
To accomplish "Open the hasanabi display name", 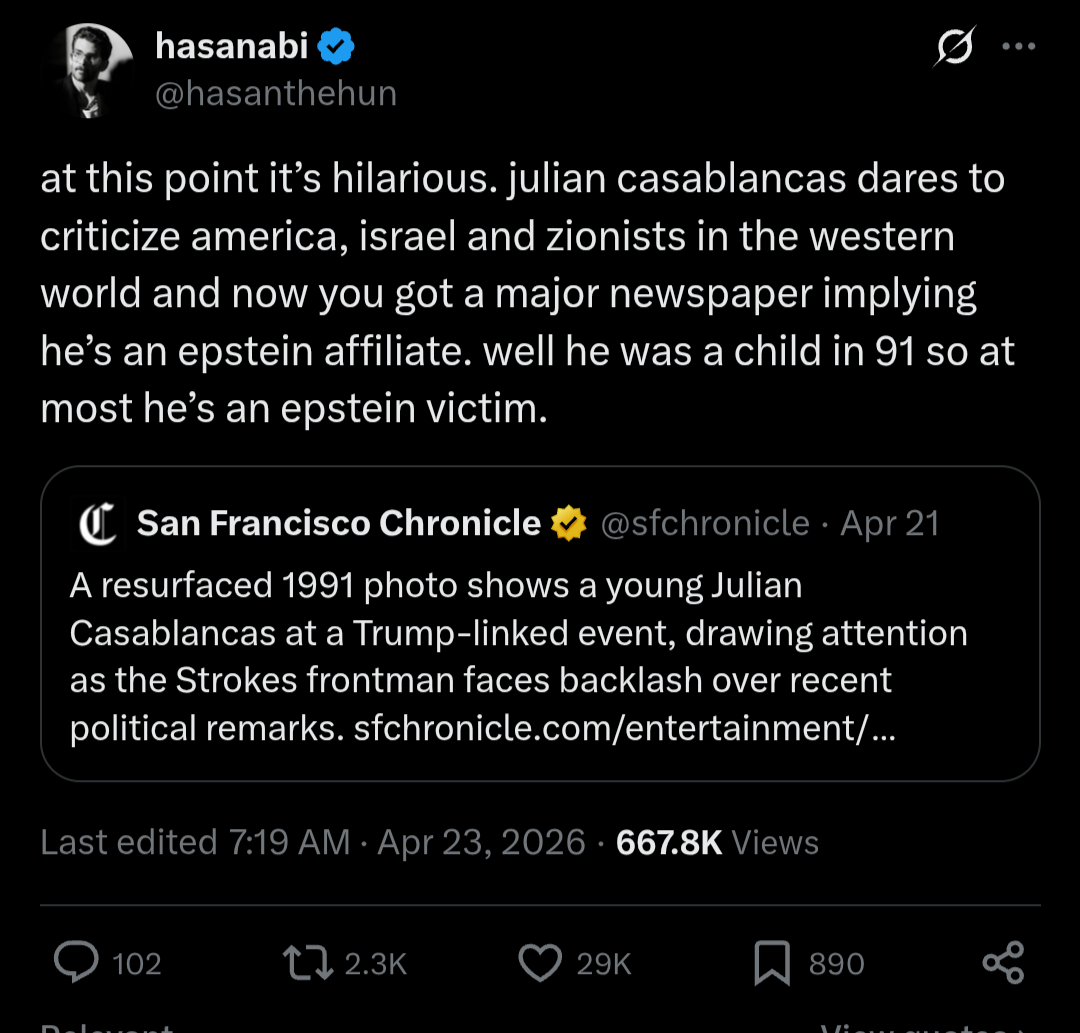I will pyautogui.click(x=232, y=45).
